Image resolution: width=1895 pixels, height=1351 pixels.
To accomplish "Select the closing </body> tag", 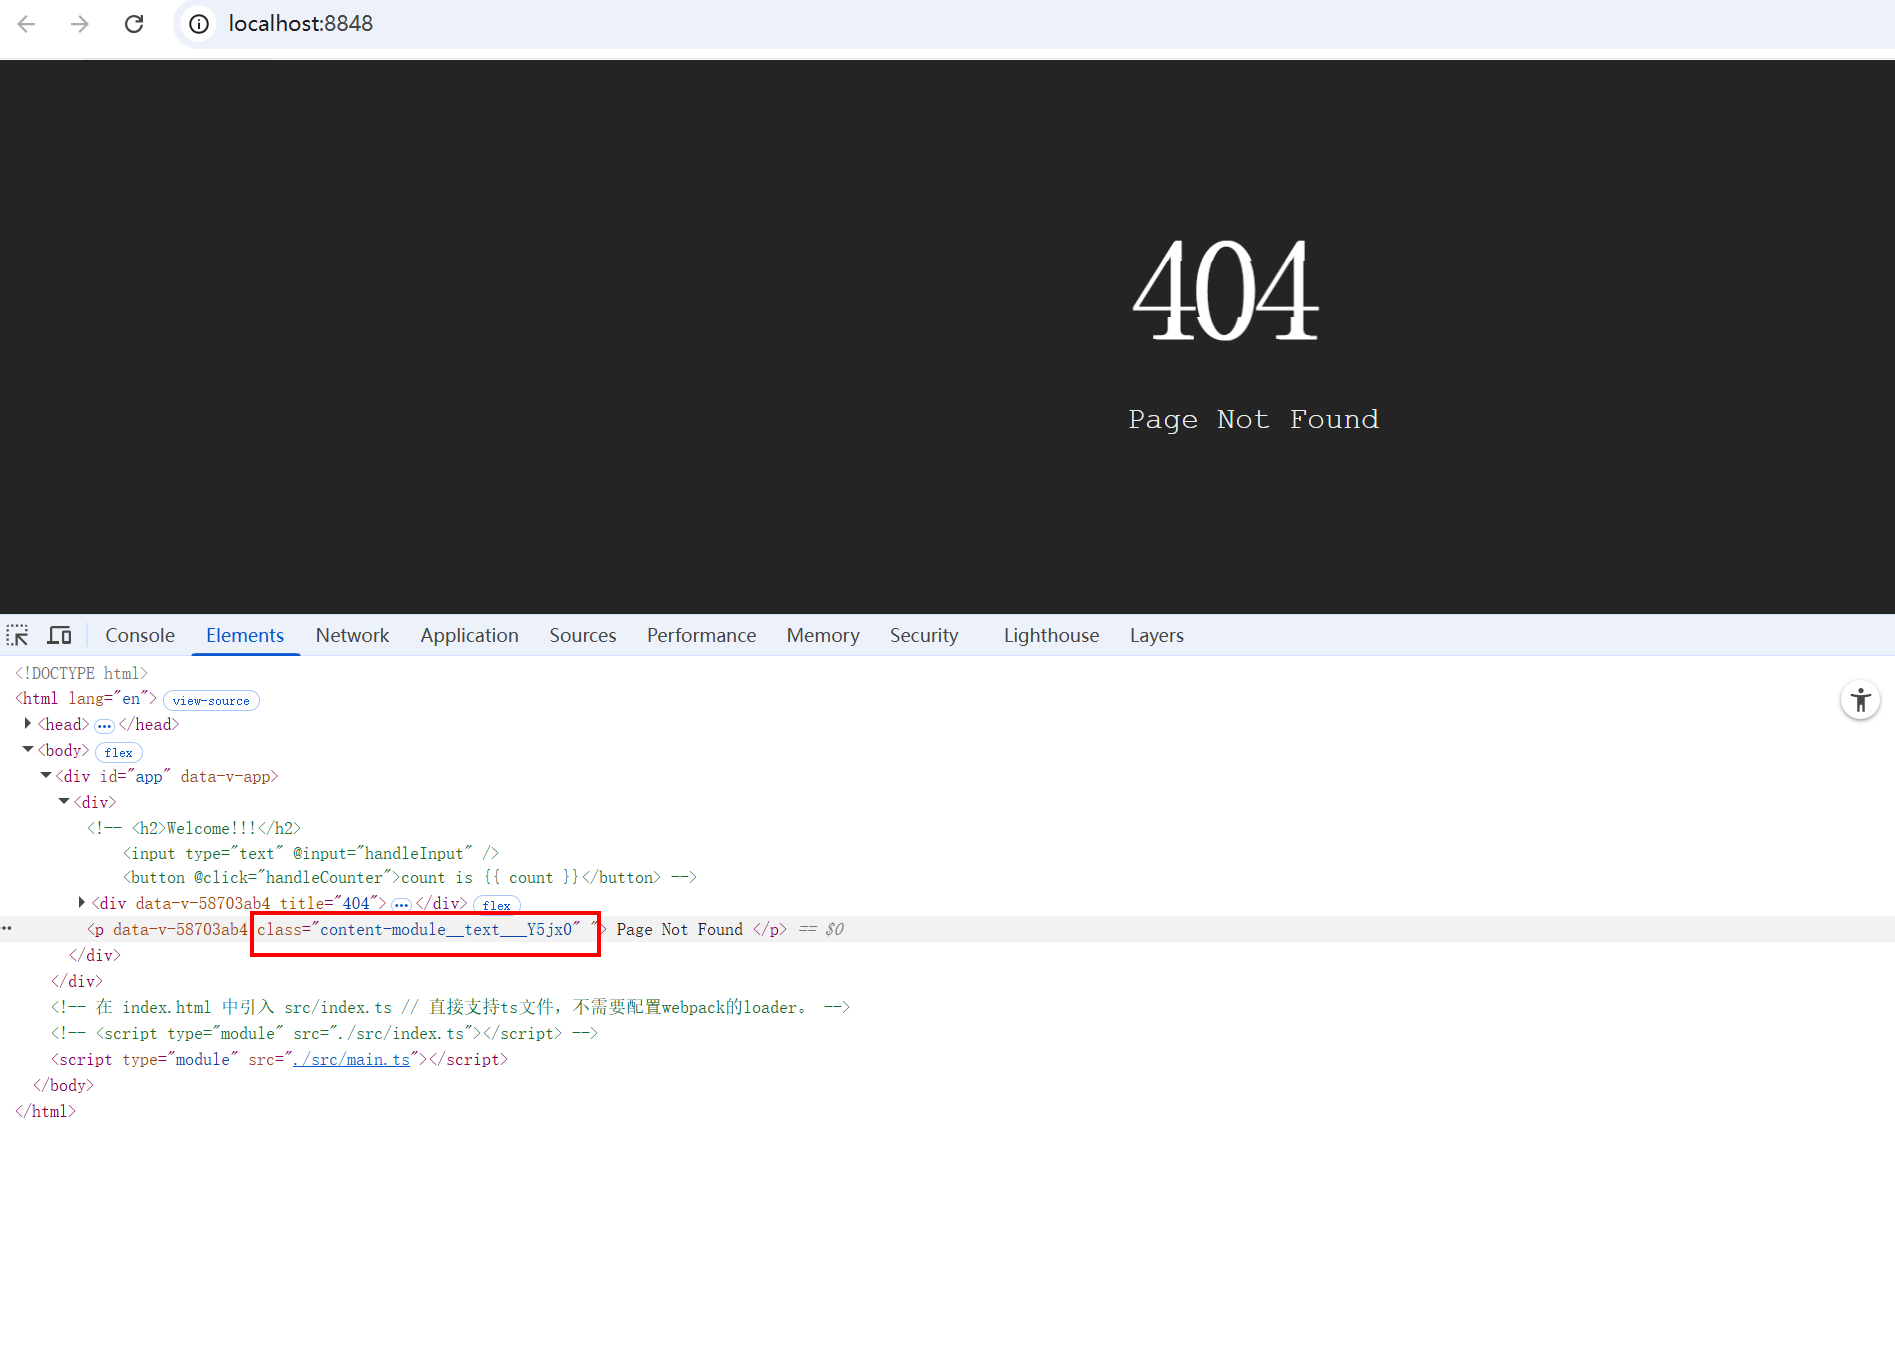I will click(63, 1085).
